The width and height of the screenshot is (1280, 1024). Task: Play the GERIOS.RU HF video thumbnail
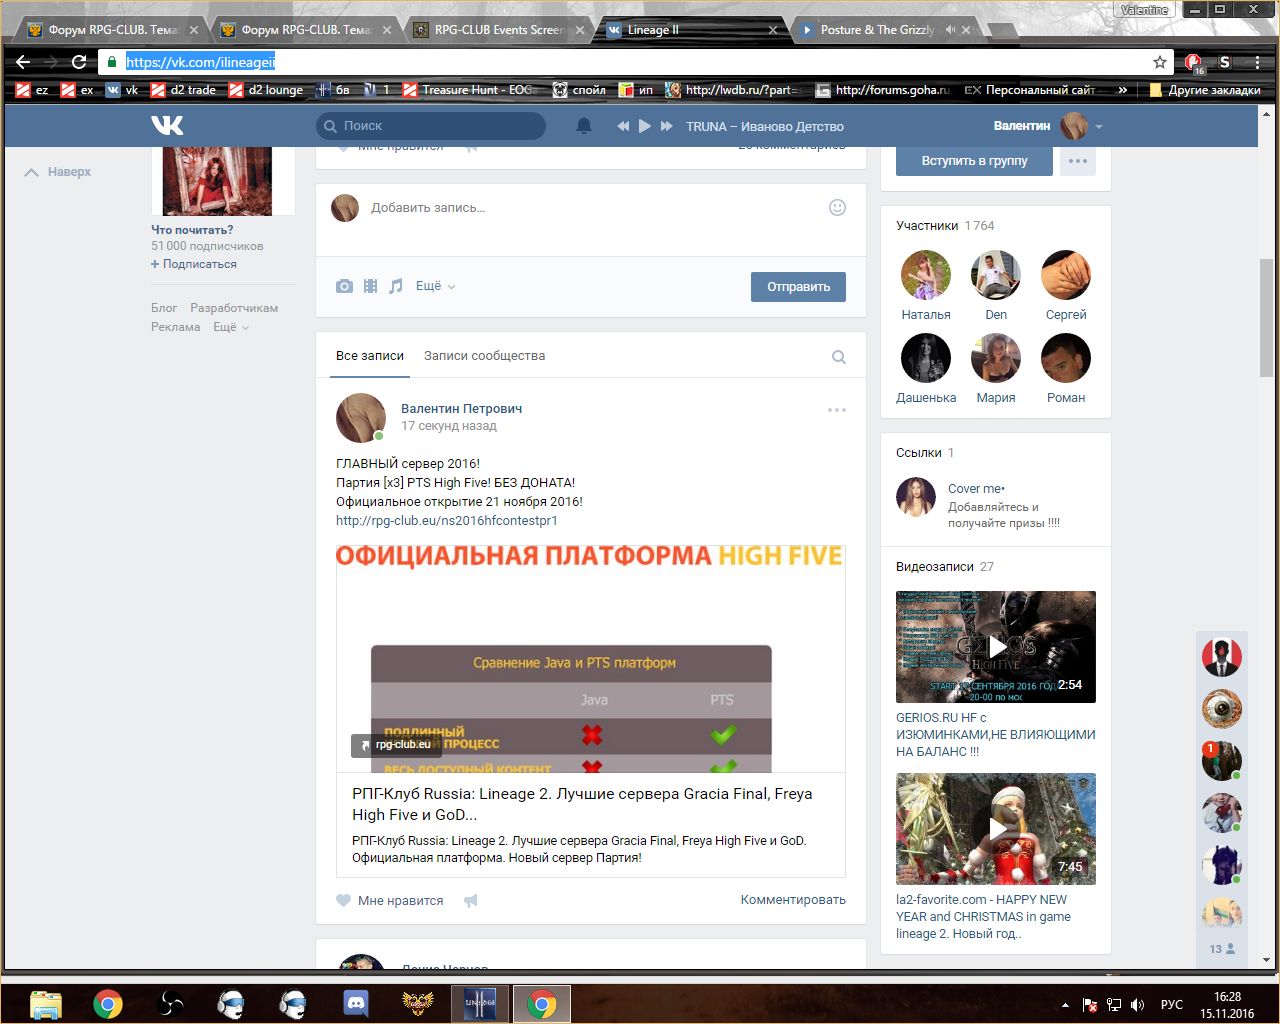pos(996,647)
